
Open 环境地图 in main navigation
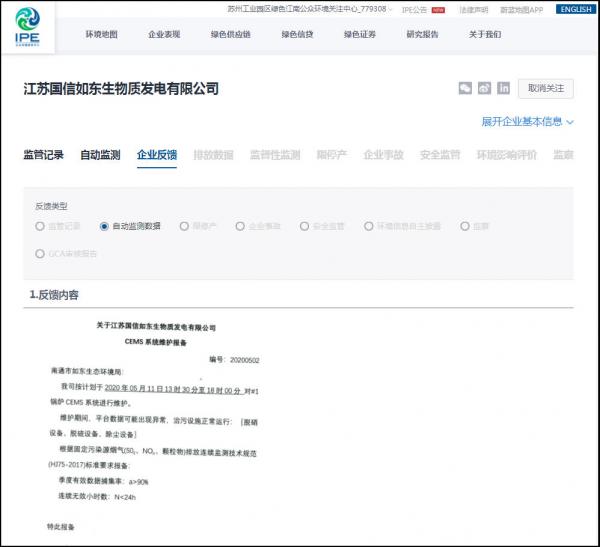point(101,34)
